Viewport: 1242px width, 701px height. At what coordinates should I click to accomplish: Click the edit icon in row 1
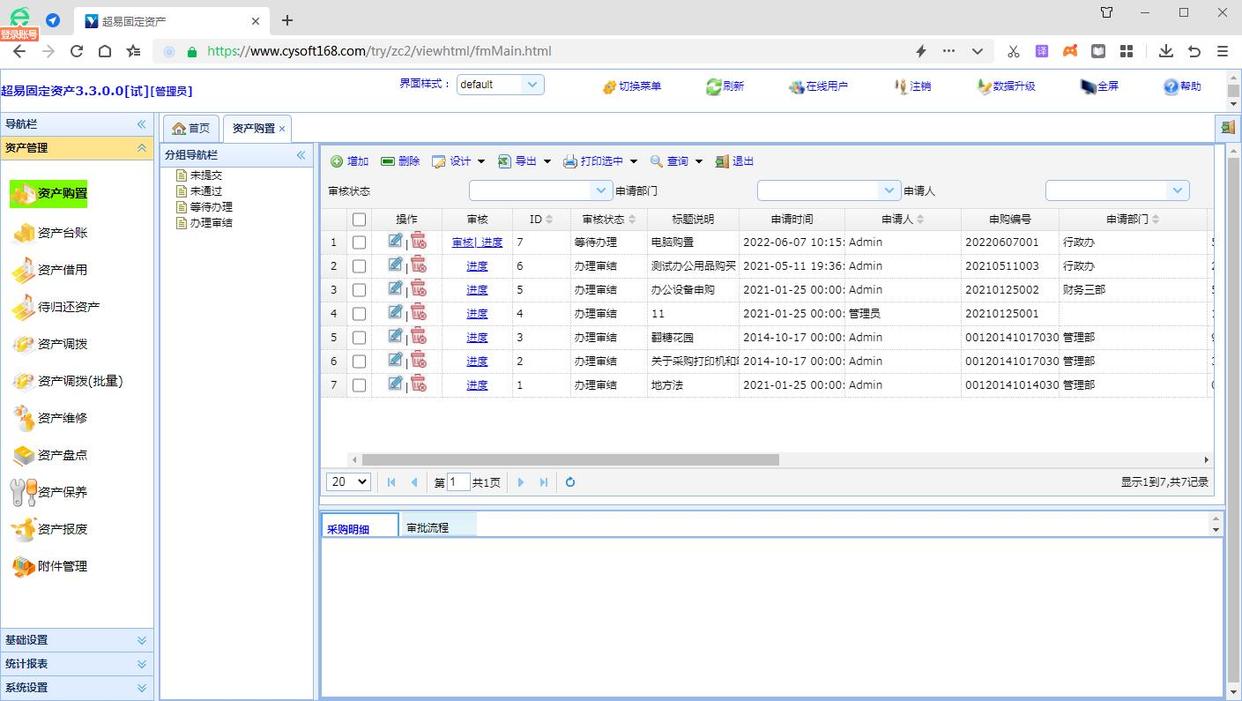[395, 241]
